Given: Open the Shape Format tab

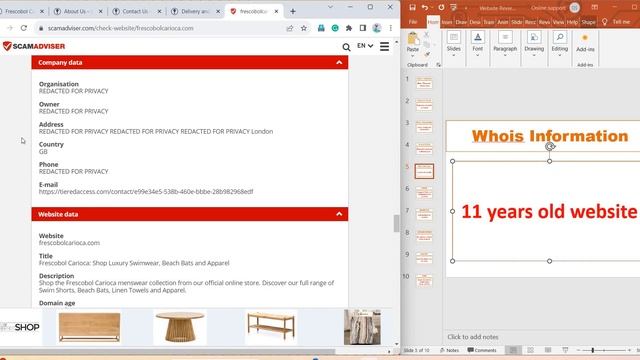Looking at the screenshot, I should pyautogui.click(x=588, y=22).
